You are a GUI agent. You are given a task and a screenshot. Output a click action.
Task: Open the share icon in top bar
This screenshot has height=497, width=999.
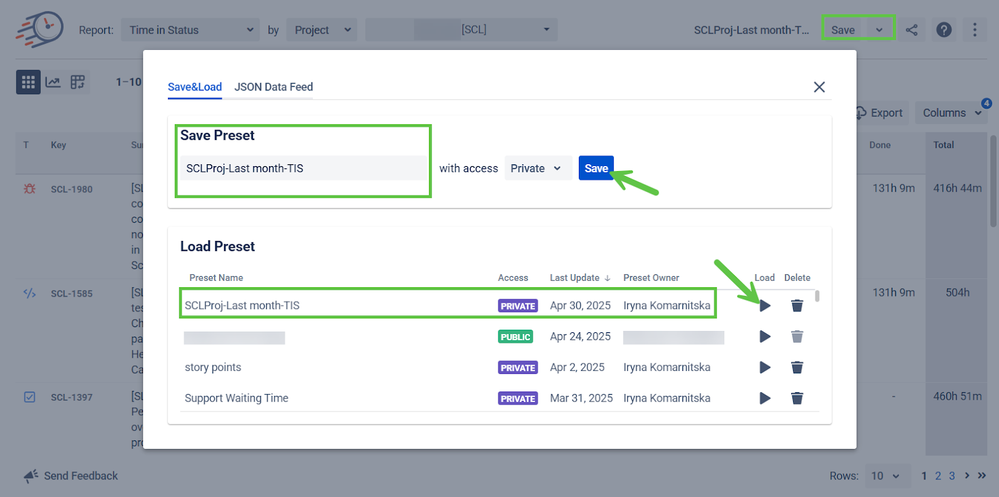coord(912,30)
